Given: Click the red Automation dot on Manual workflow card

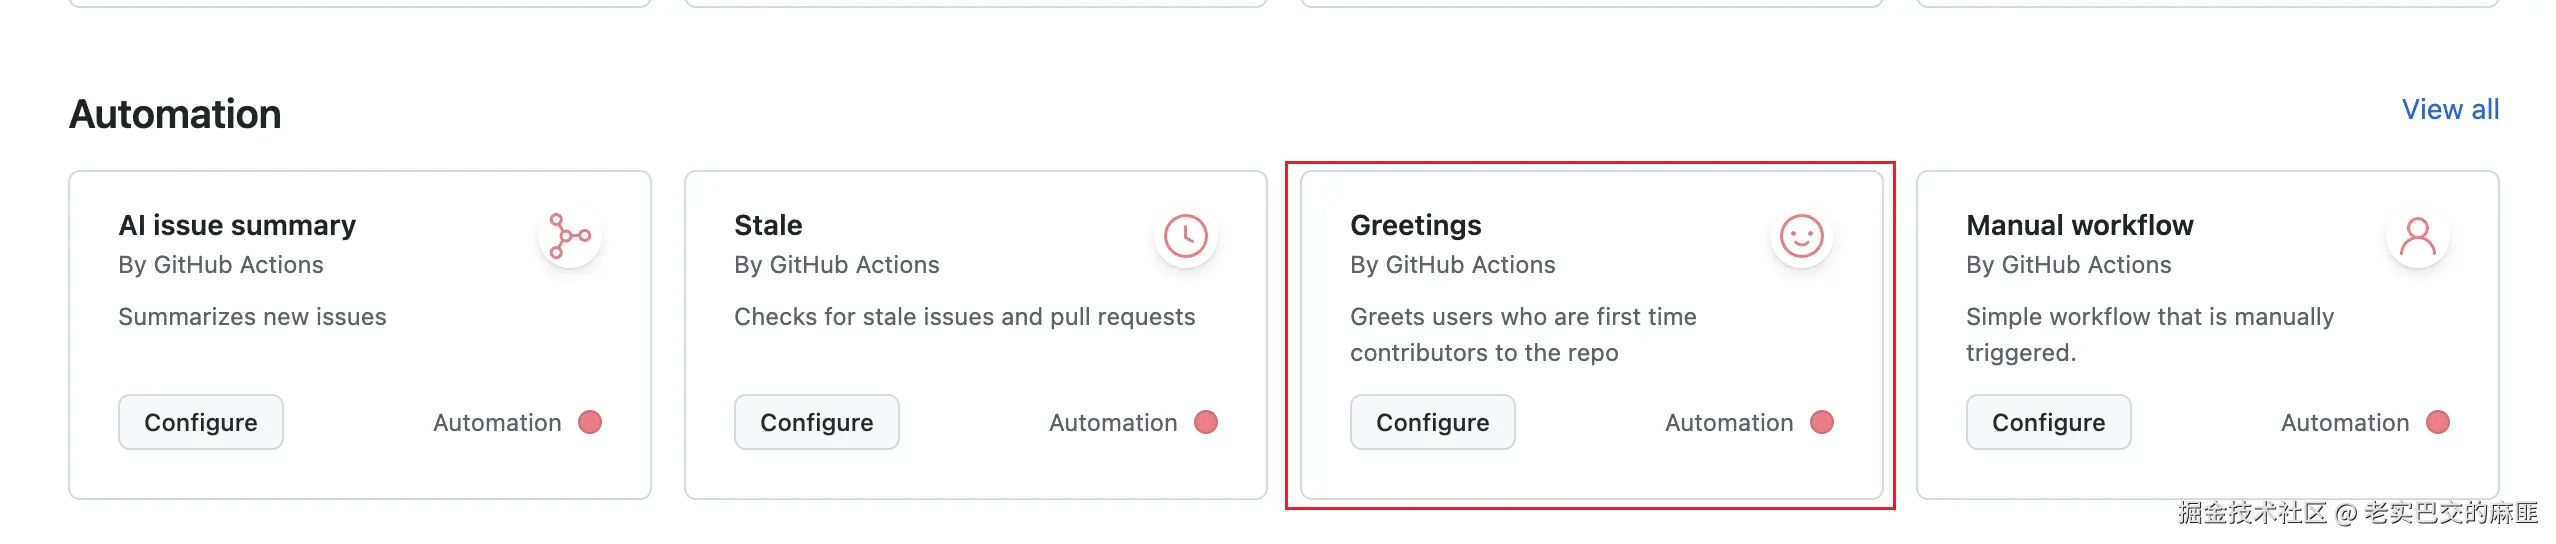Looking at the screenshot, I should 2438,422.
